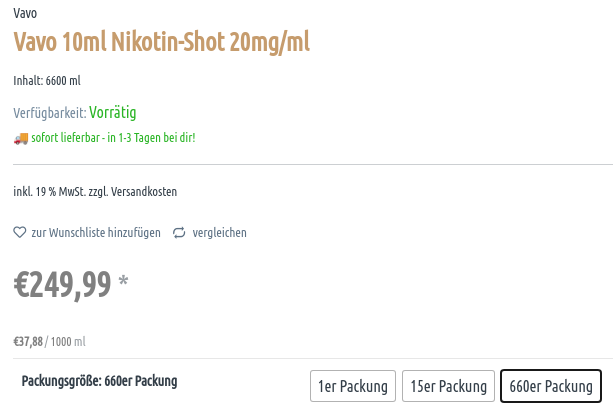Viewport: 613px width, 409px height.
Task: Click the €37,88 / 1000 ml unit price
Action: (49, 341)
